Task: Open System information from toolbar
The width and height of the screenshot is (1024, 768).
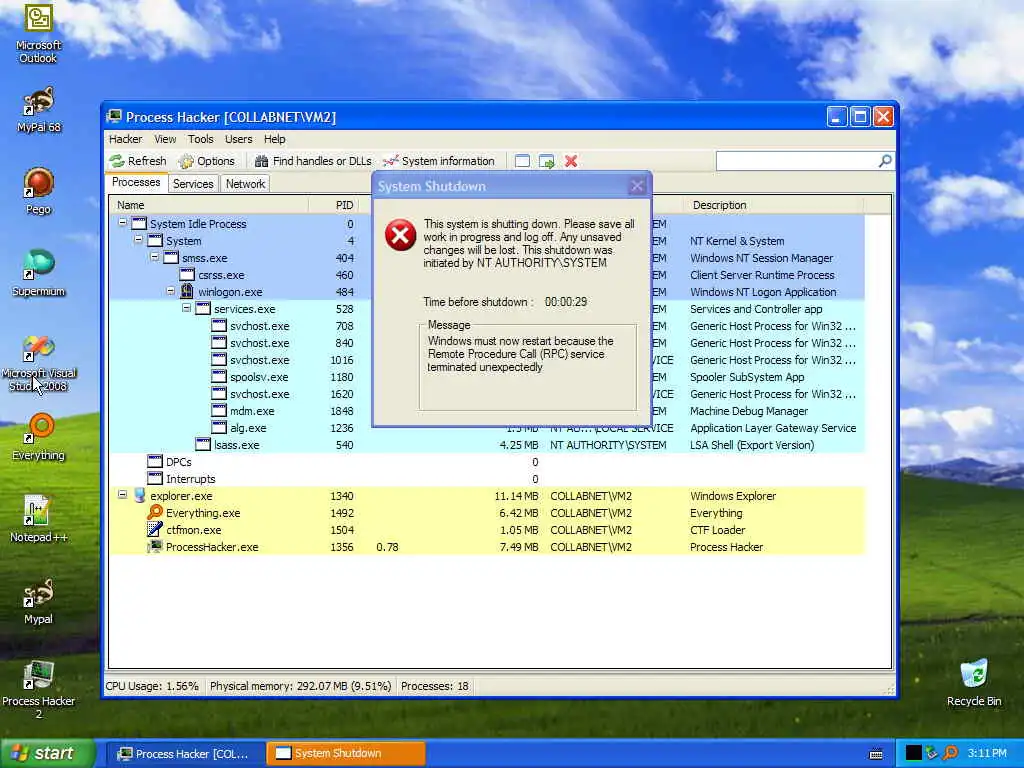Action: point(439,161)
